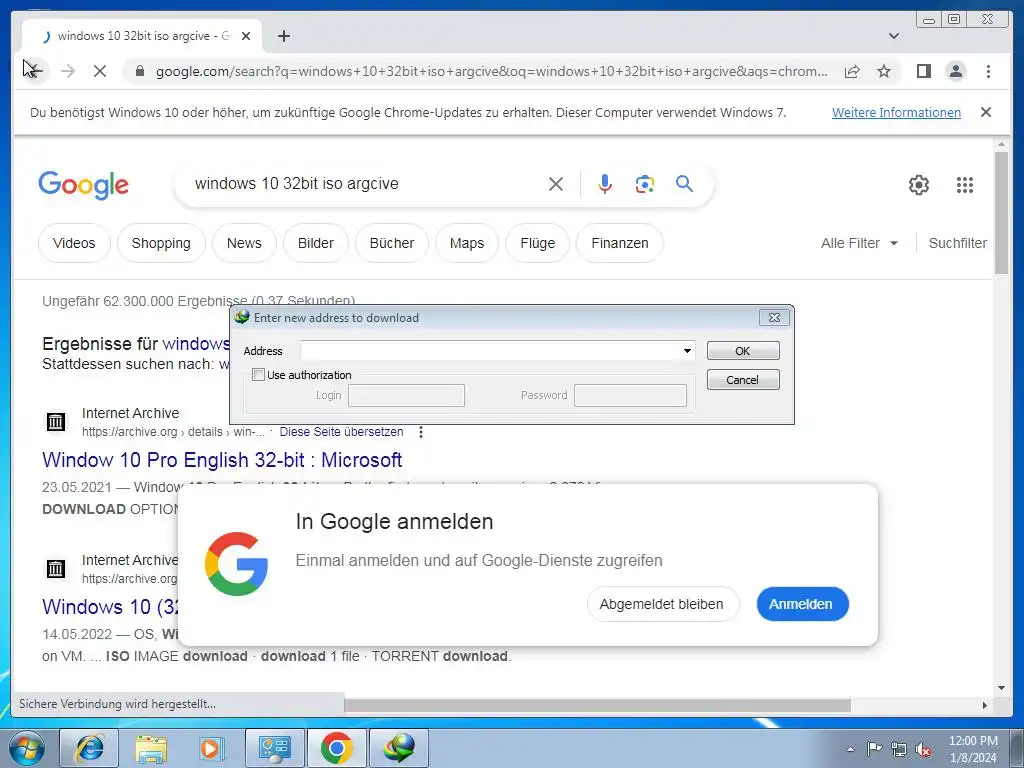Click the second Internet Archive favicon
This screenshot has height=768, width=1024.
(x=56, y=568)
